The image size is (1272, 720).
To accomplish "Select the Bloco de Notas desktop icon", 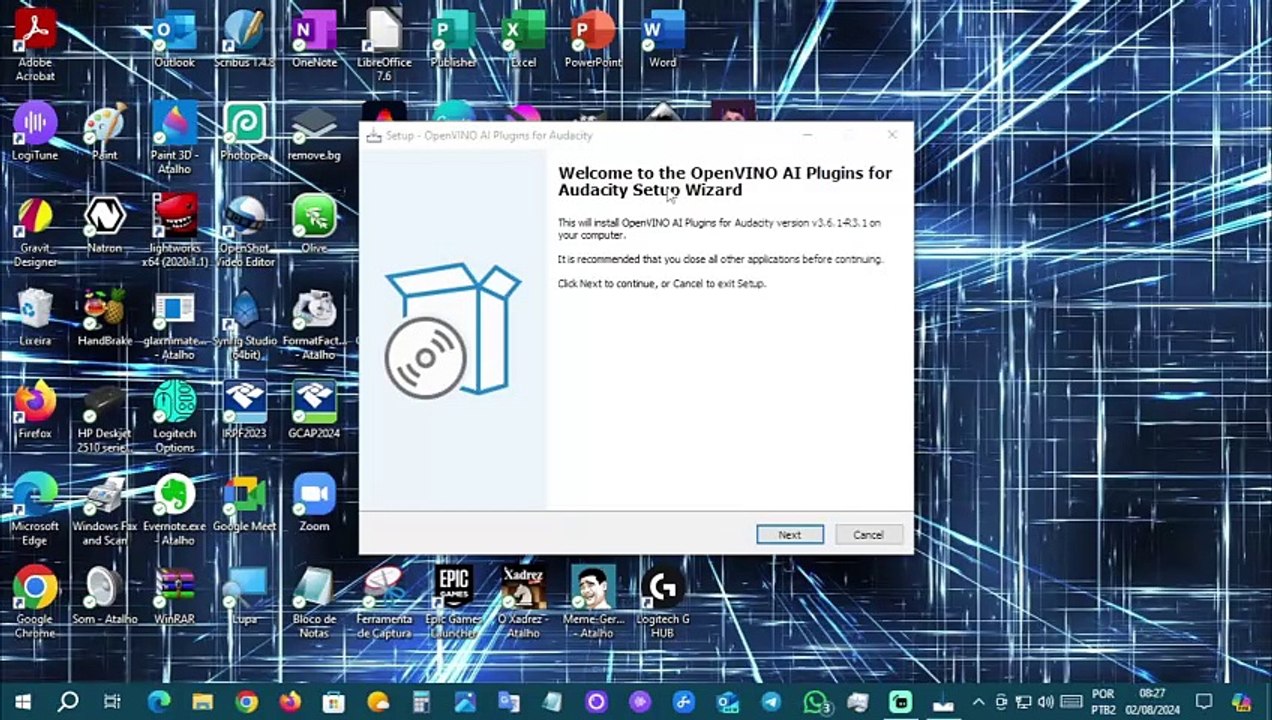I will 314,603.
